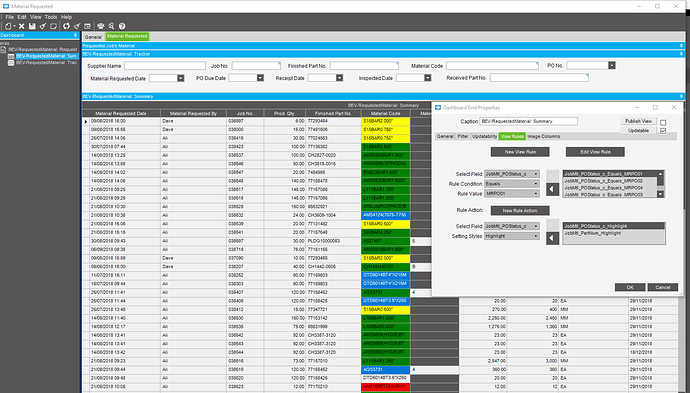This screenshot has height=393, width=690.
Task: Click the remove-rule left arrow beside view rules list
Action: [x=552, y=189]
